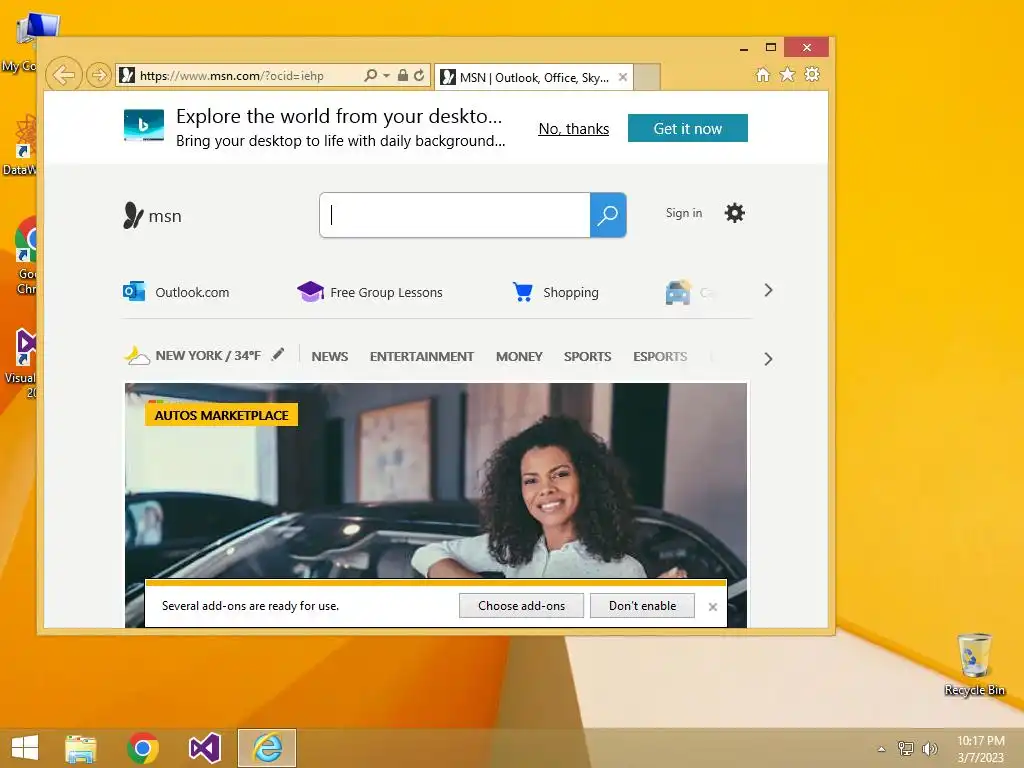
Task: Open the Outlook.com shortcut
Action: 176,292
